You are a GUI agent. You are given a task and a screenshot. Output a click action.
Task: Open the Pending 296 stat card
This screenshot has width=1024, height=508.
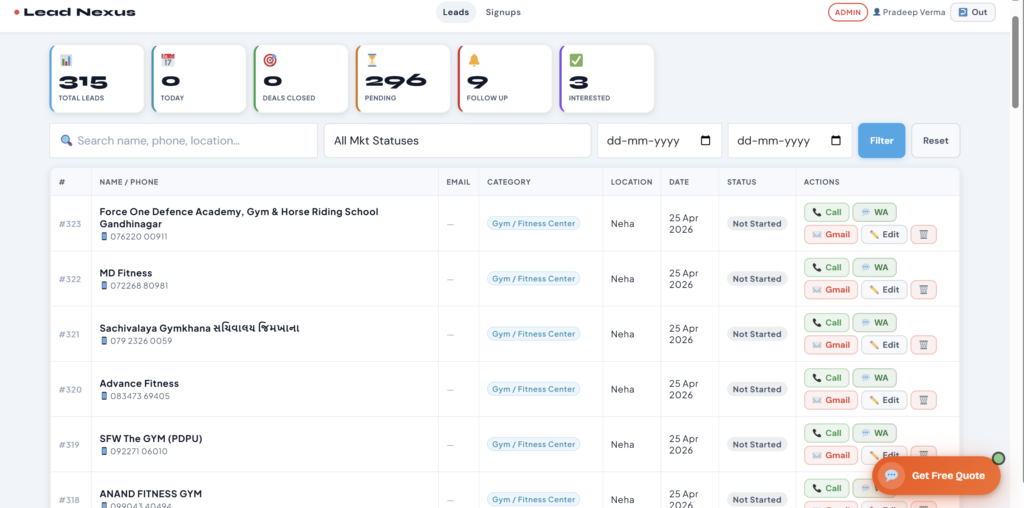coord(402,78)
